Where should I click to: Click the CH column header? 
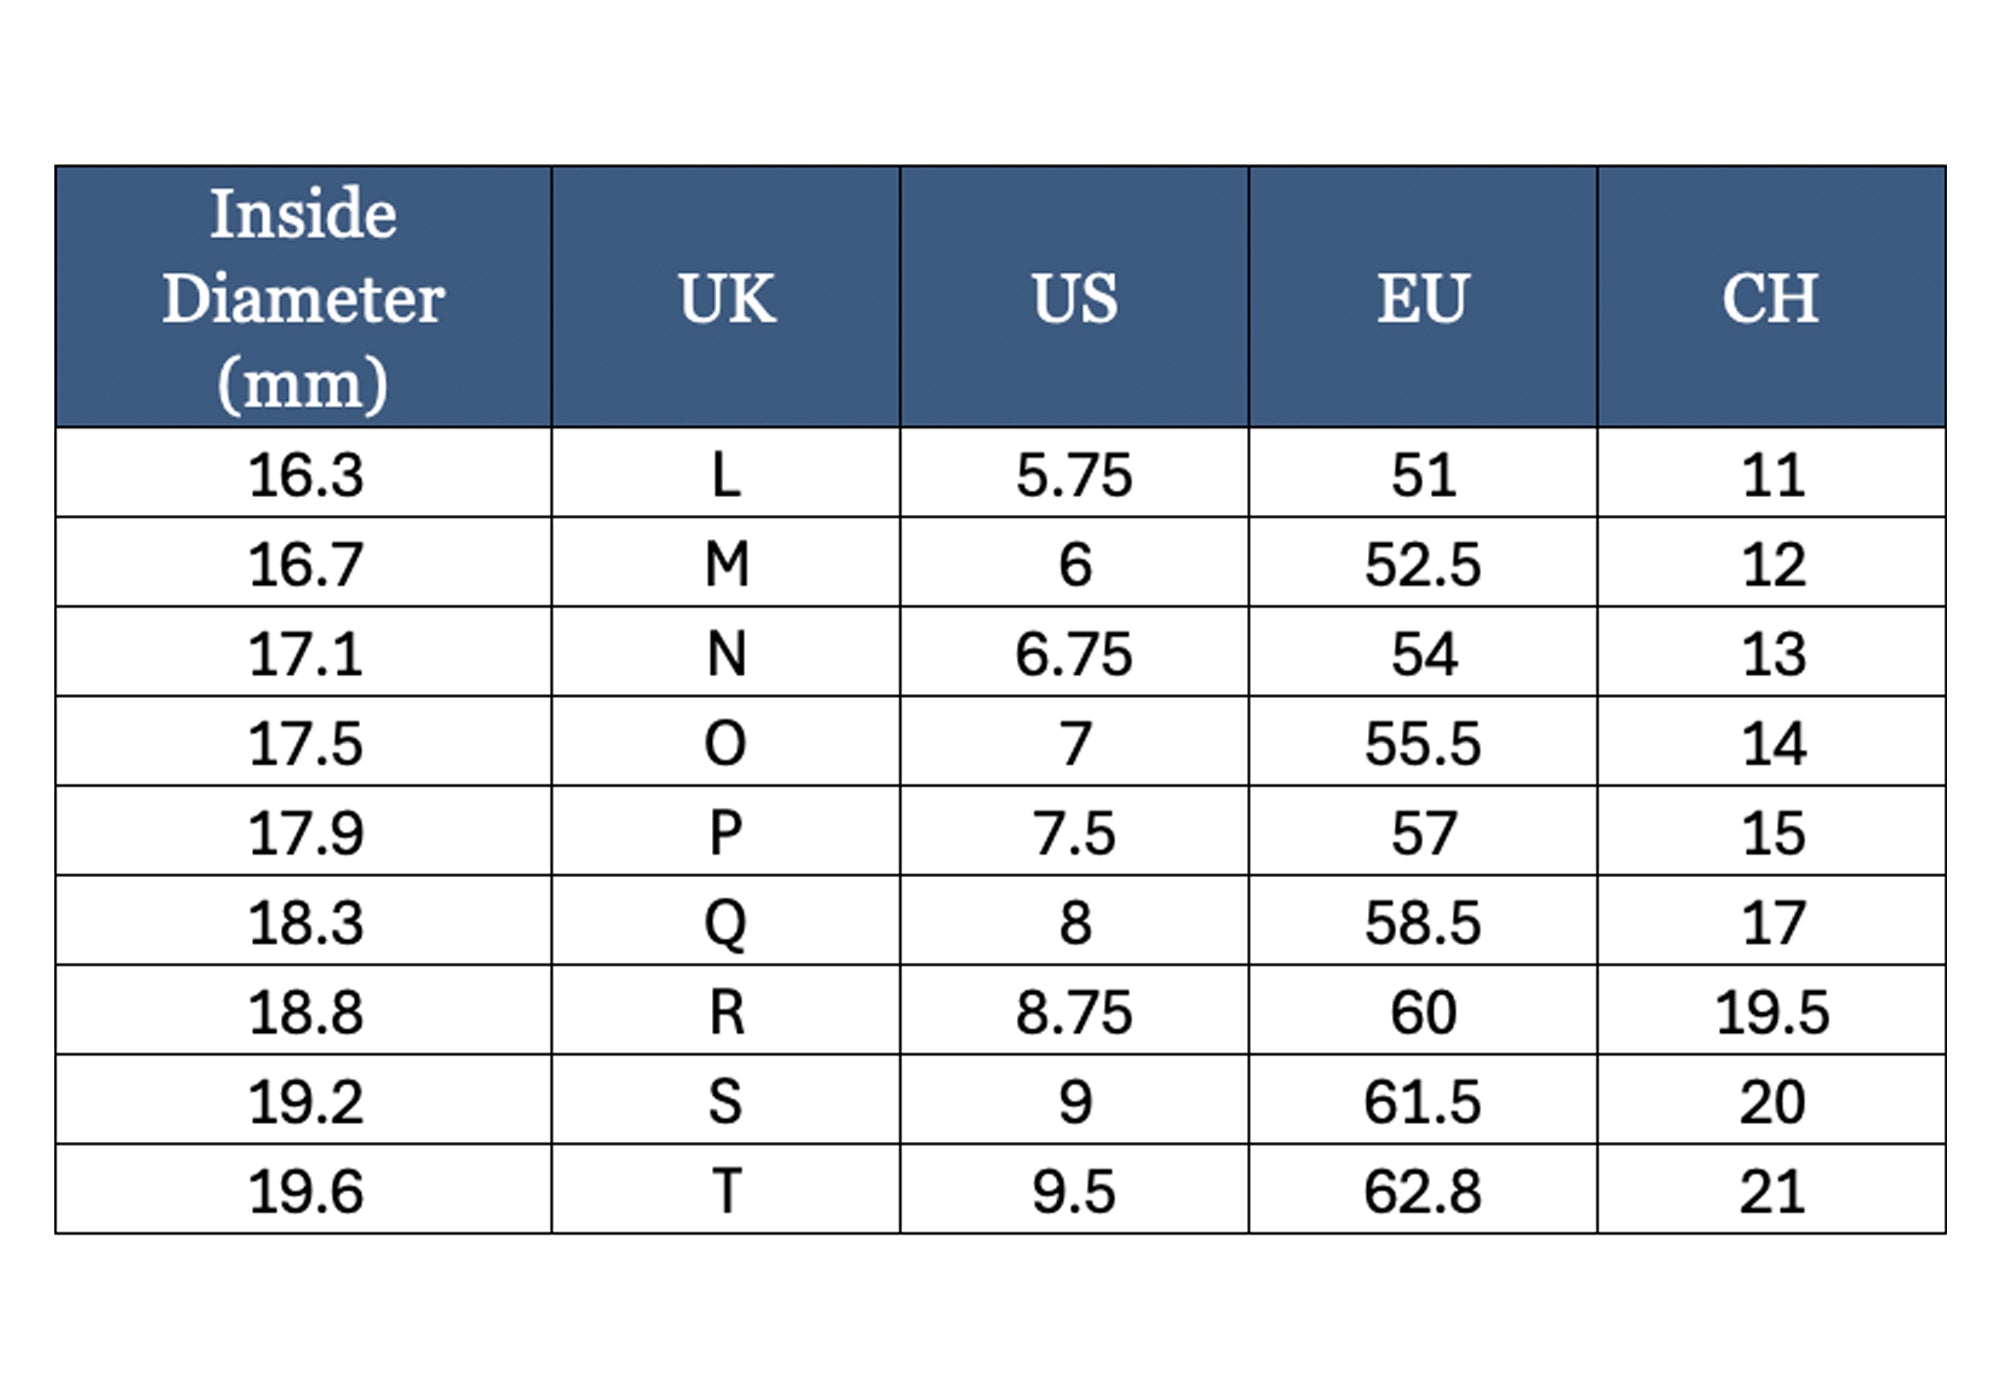1771,298
